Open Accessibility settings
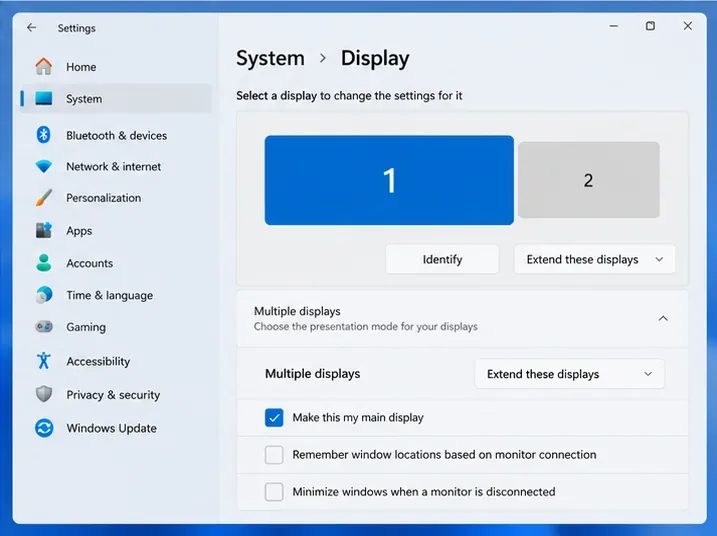The image size is (717, 536). [117, 361]
